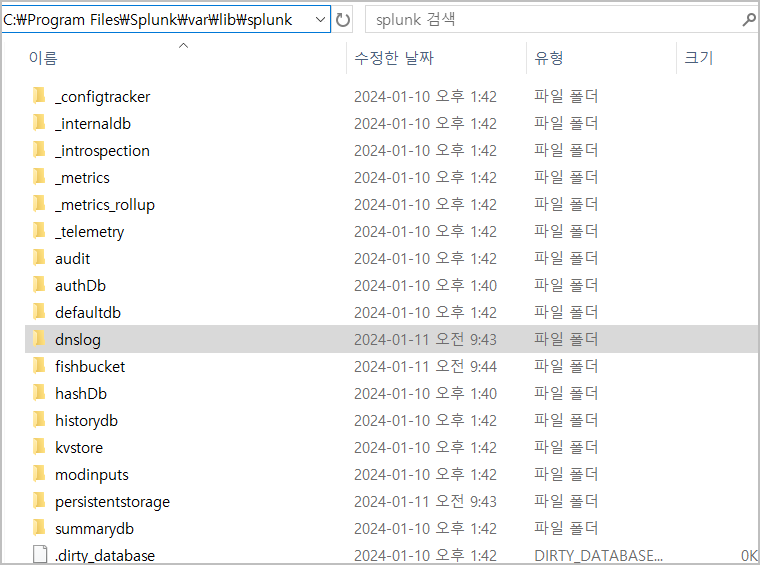Click the historydb folder icon
The width and height of the screenshot is (760, 565).
(39, 420)
